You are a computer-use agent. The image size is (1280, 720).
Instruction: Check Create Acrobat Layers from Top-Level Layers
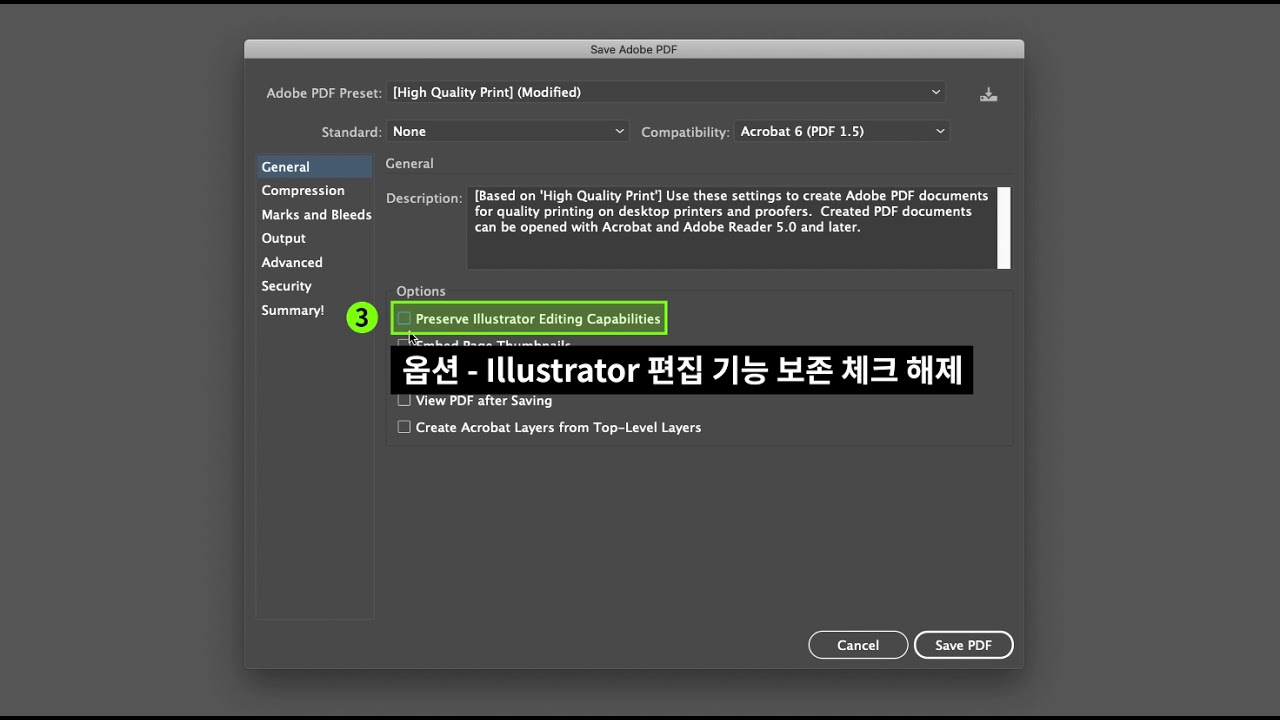click(x=404, y=427)
